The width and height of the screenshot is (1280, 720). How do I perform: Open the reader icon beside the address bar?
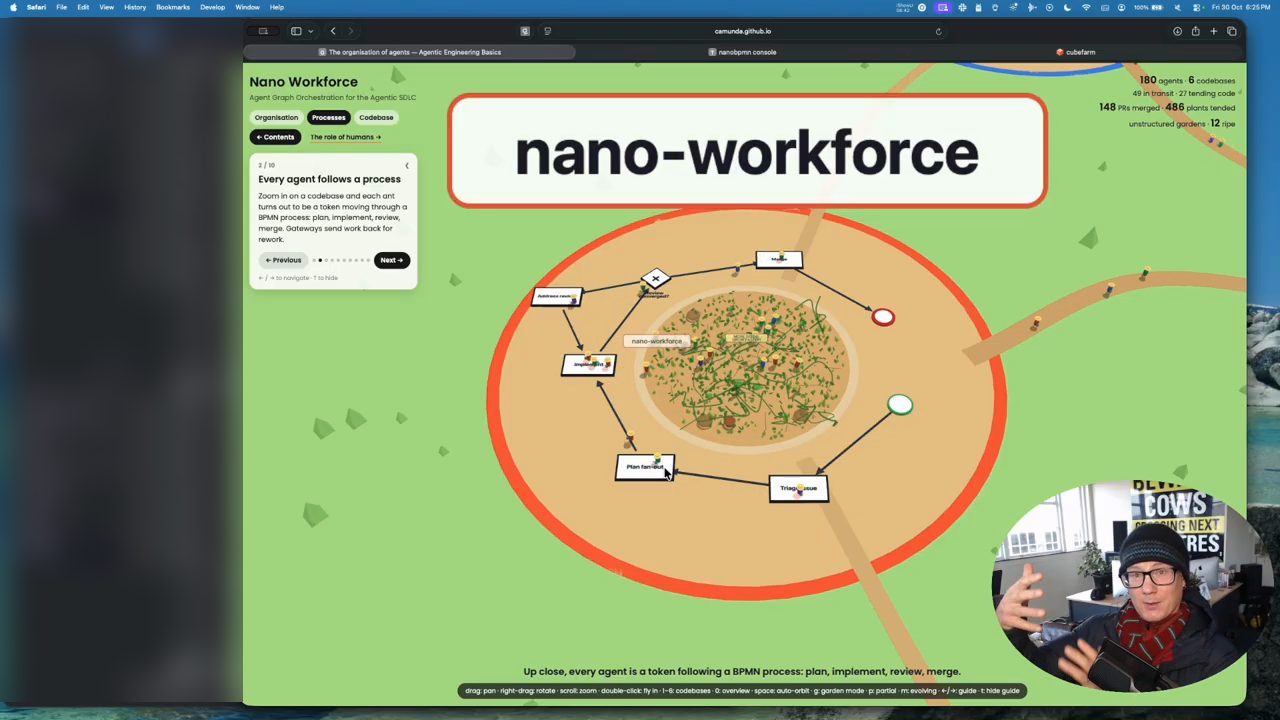[x=547, y=31]
